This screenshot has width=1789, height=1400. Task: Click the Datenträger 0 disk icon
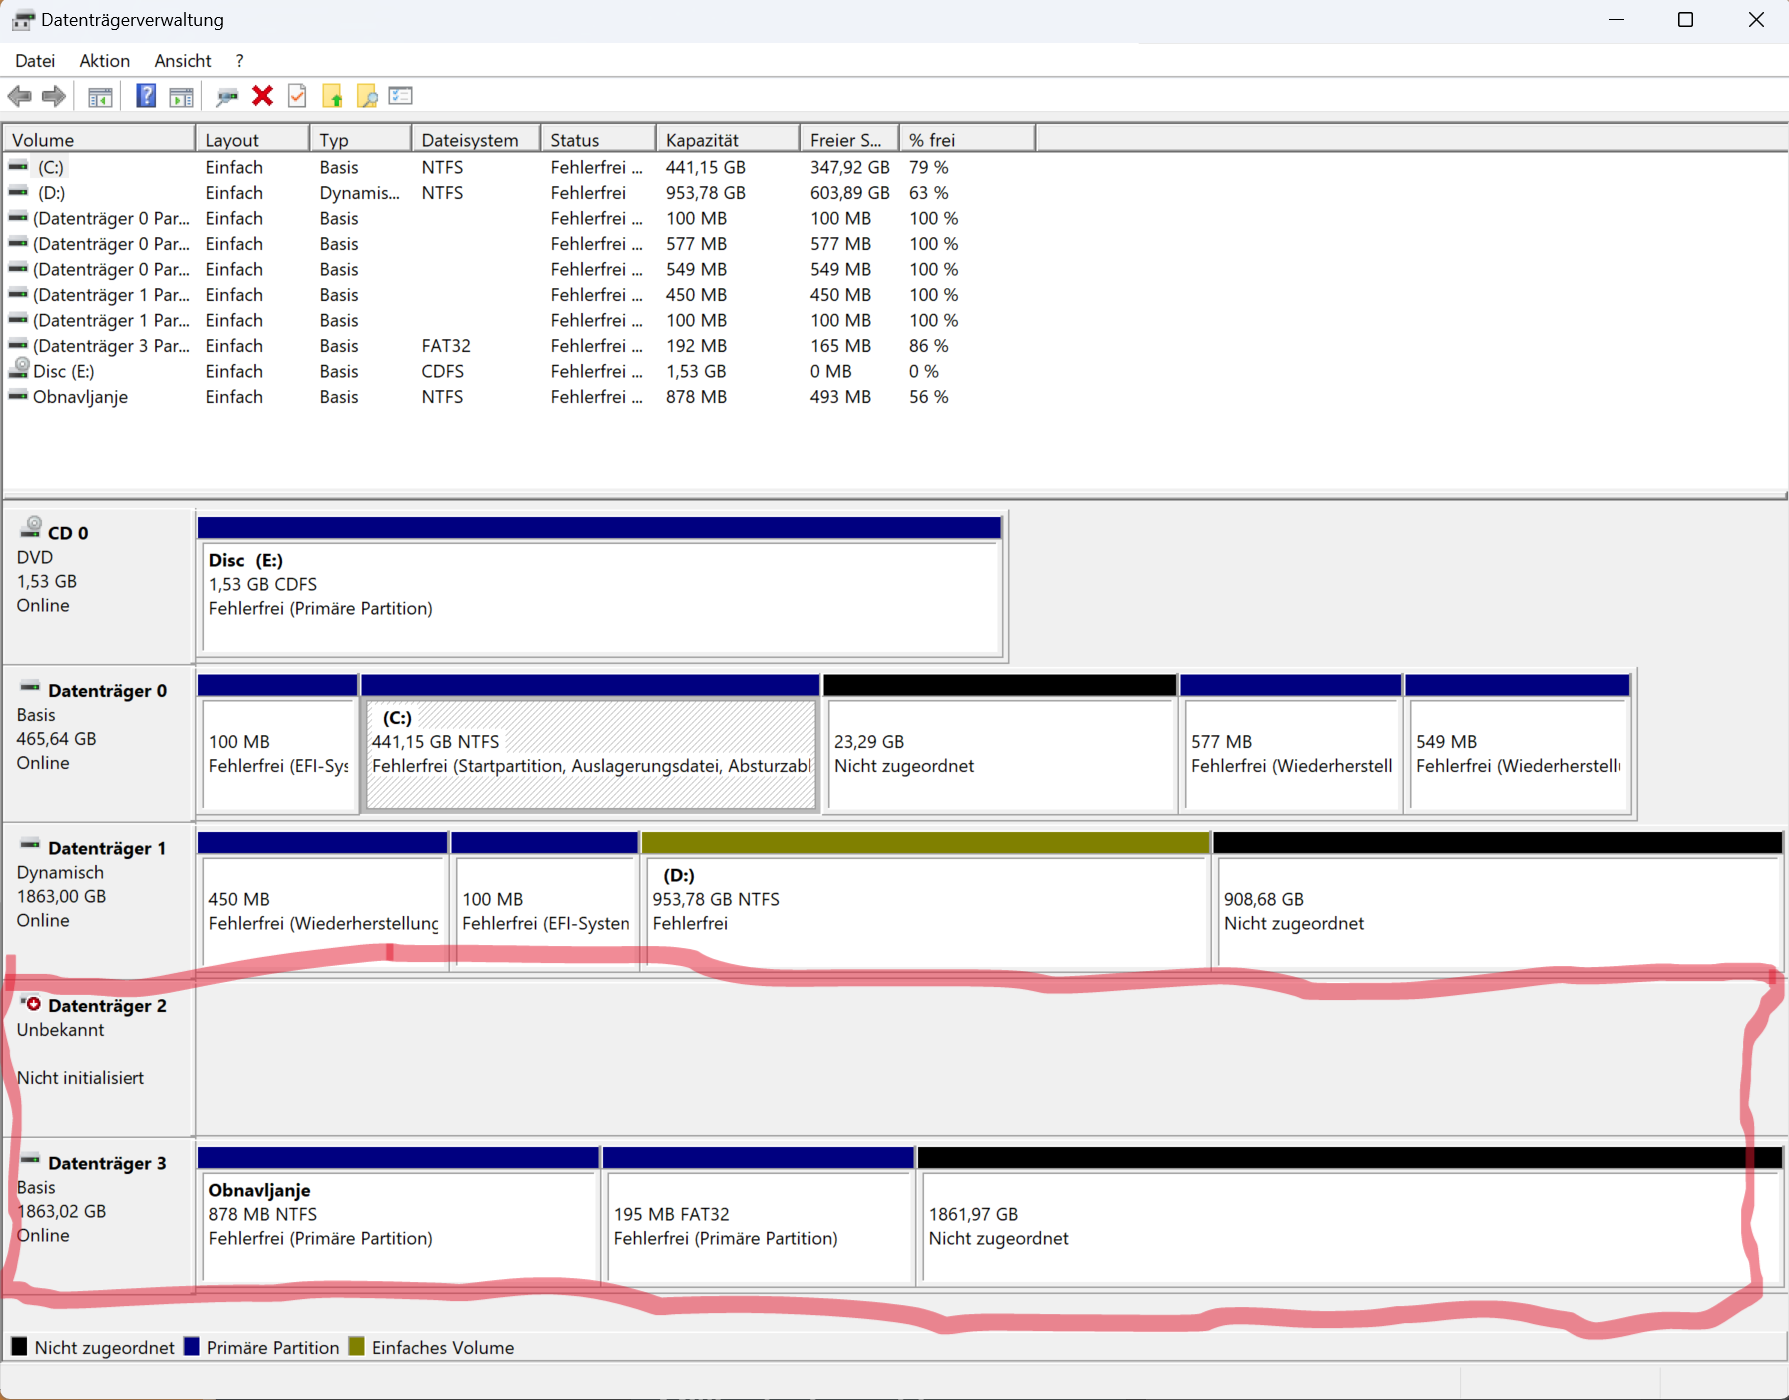click(x=30, y=687)
